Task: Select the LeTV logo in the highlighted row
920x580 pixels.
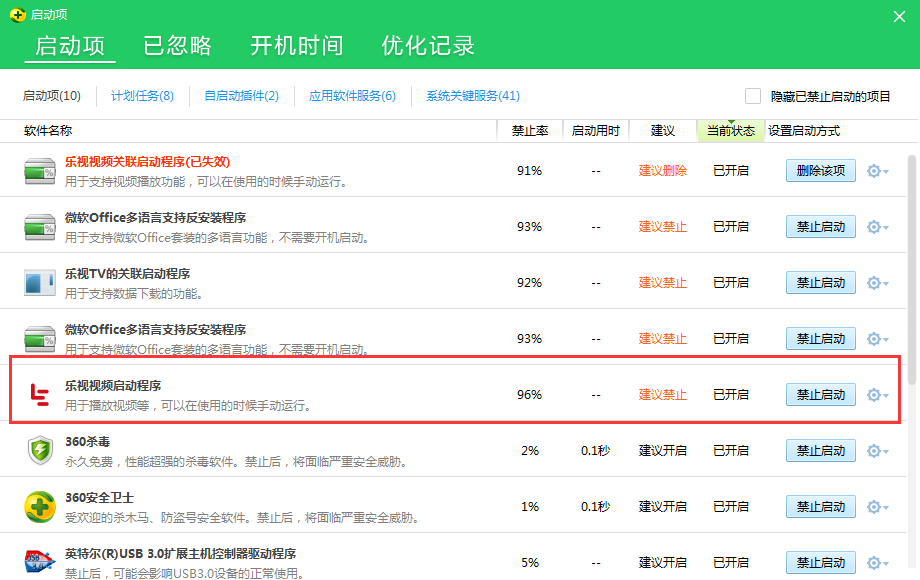Action: pos(39,394)
